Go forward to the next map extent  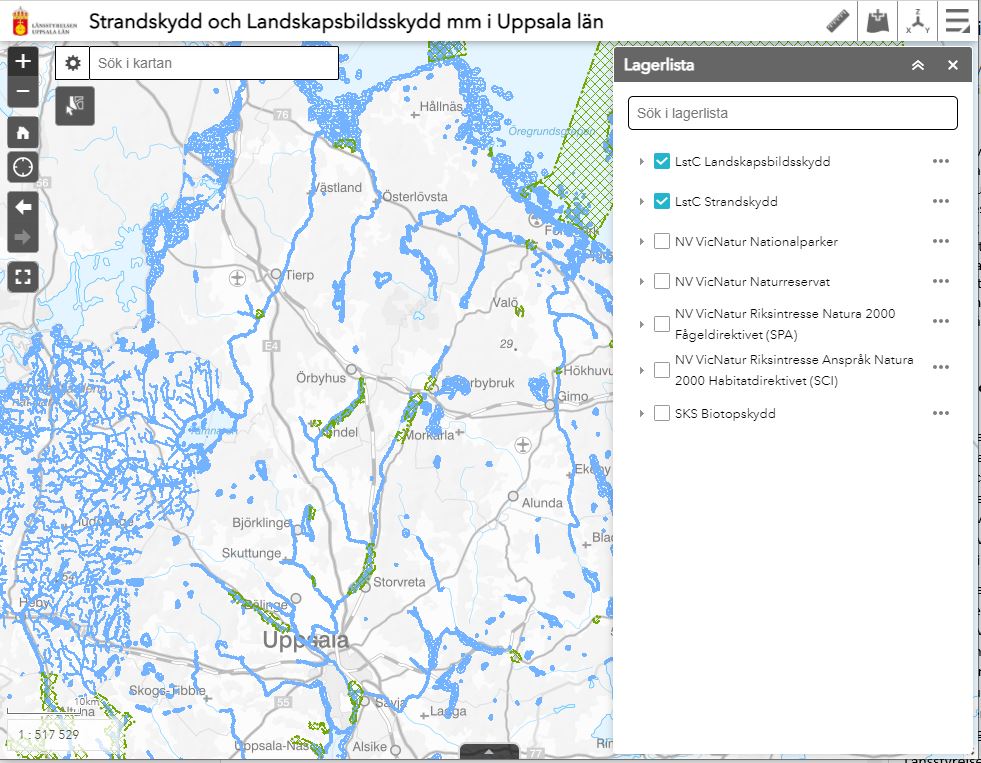23,237
